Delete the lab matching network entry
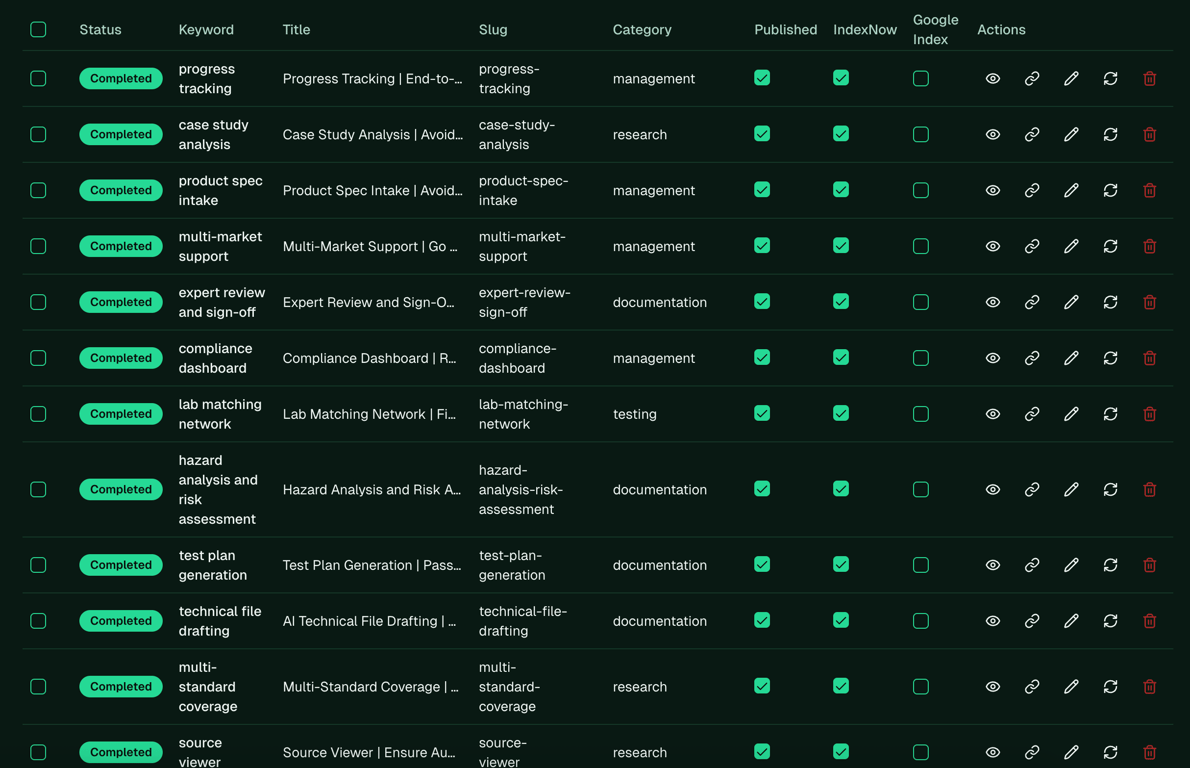Image resolution: width=1190 pixels, height=768 pixels. [x=1150, y=414]
